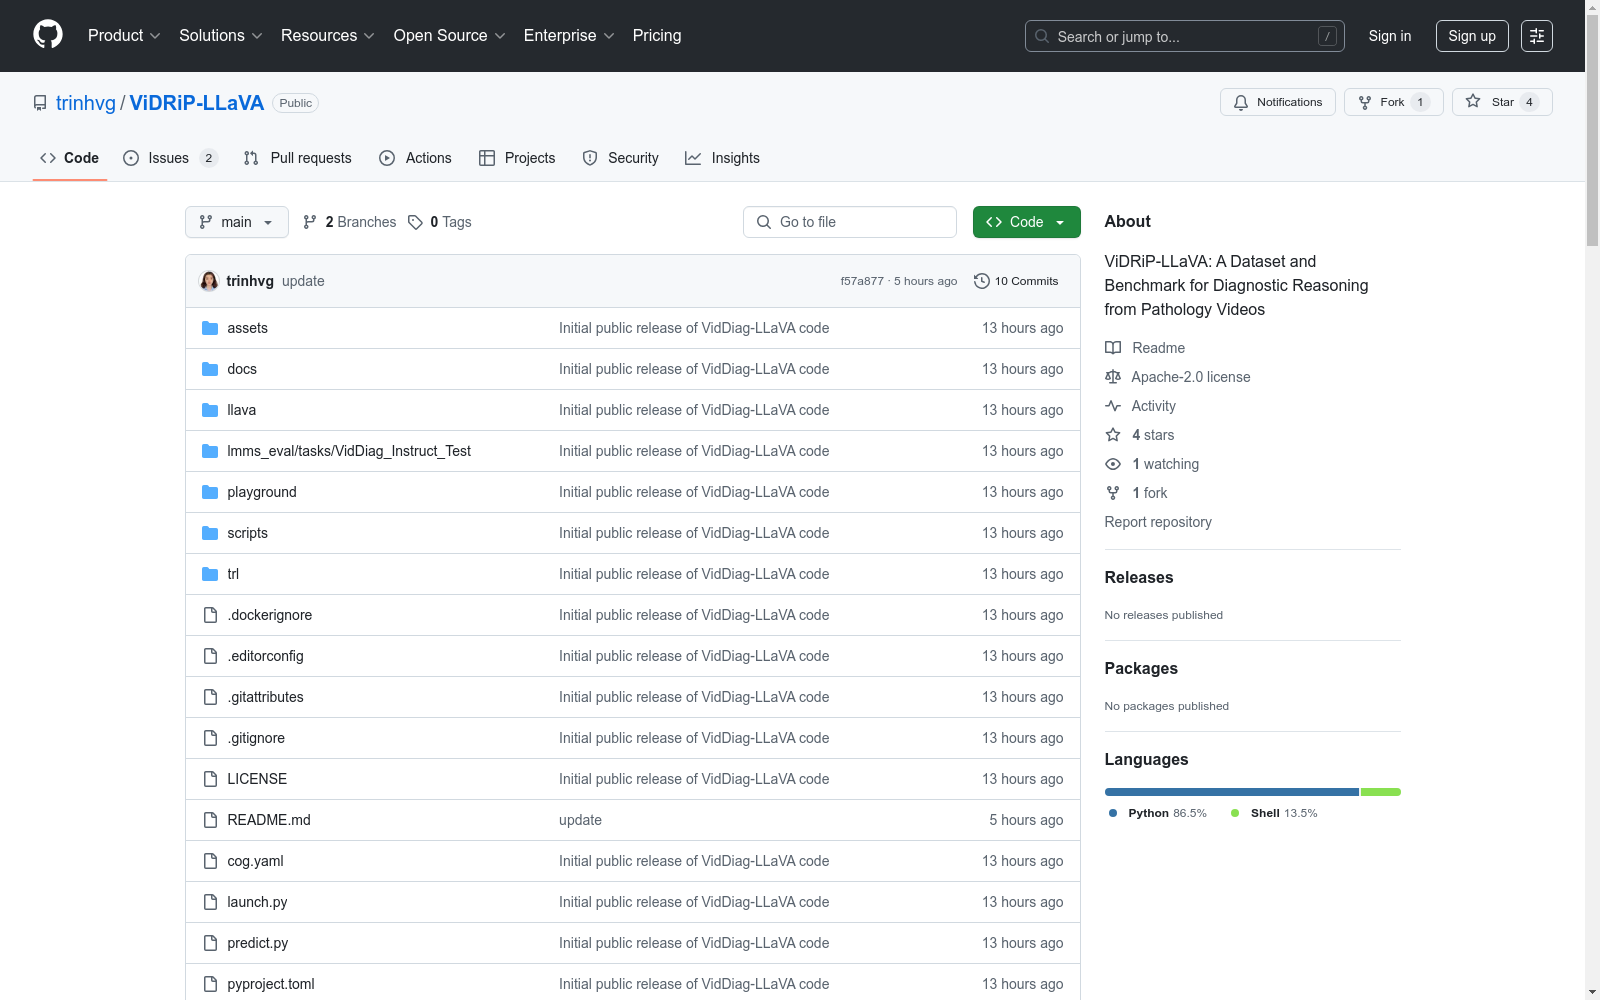Click the Notifications bell button

tap(1278, 102)
